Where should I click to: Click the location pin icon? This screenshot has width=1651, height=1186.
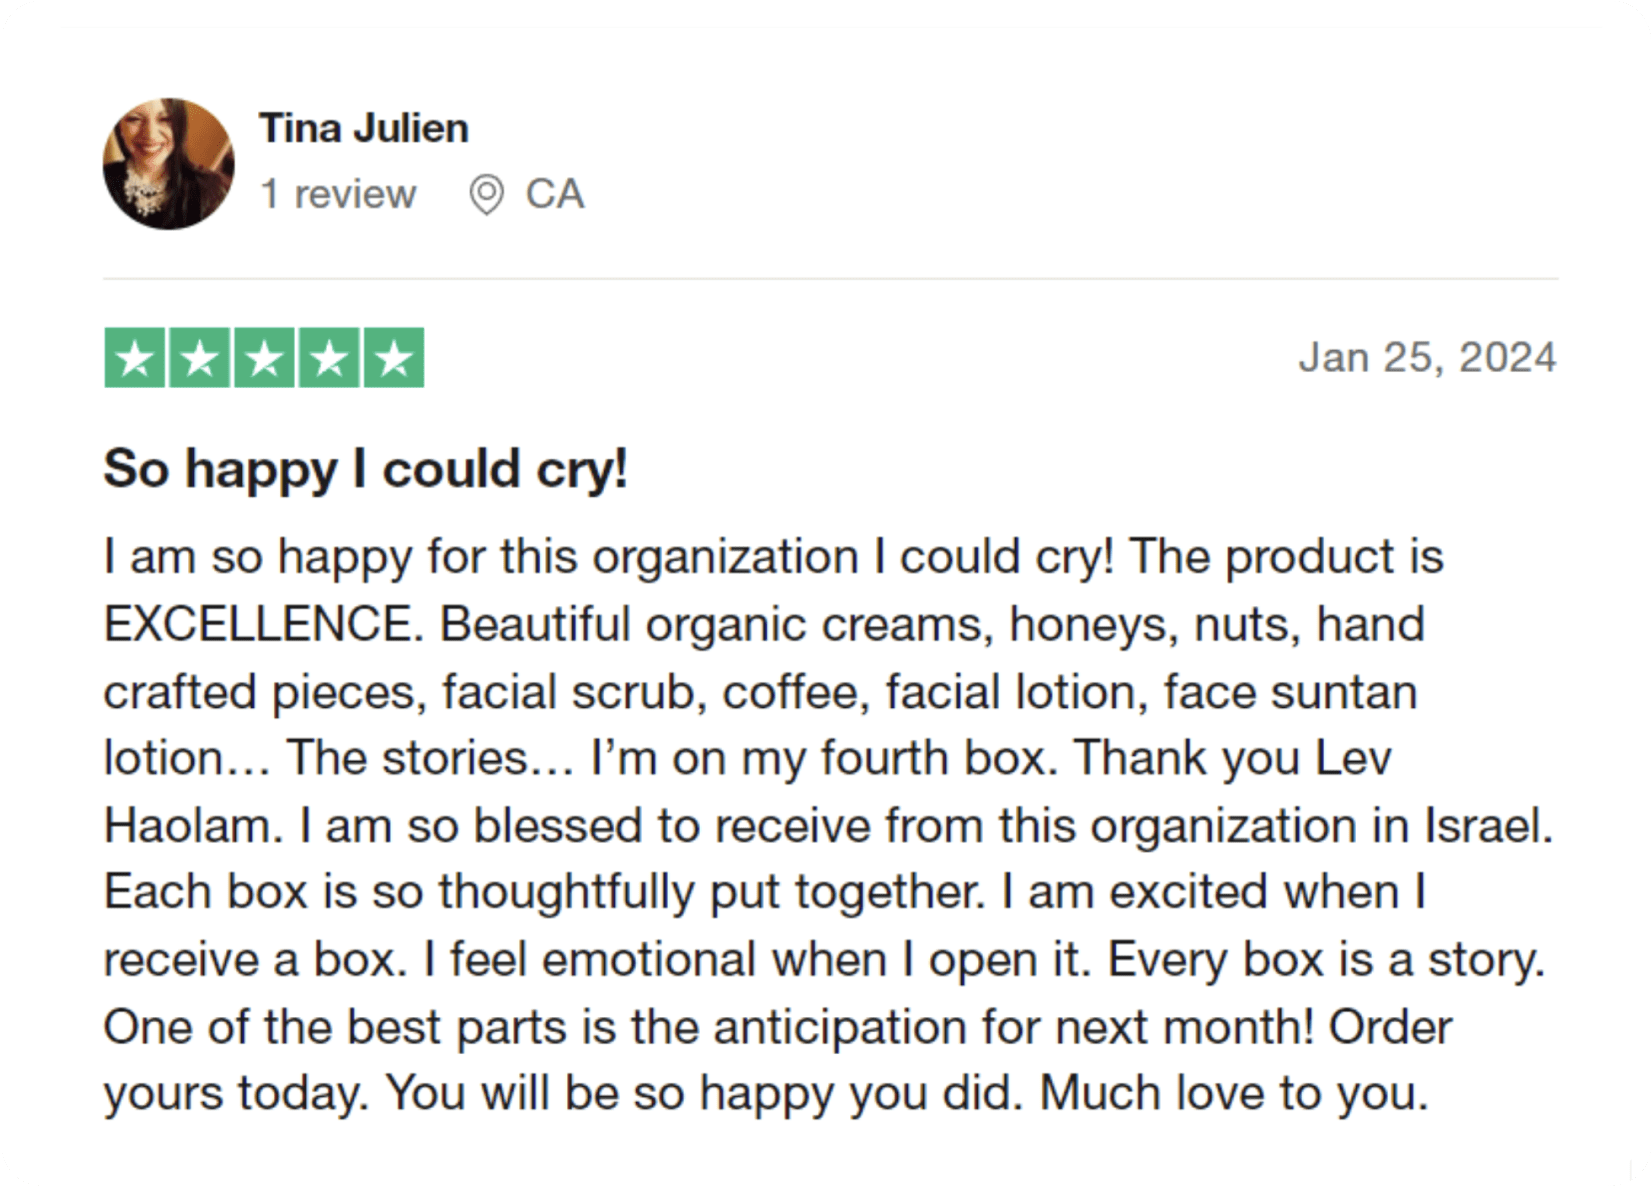click(486, 194)
